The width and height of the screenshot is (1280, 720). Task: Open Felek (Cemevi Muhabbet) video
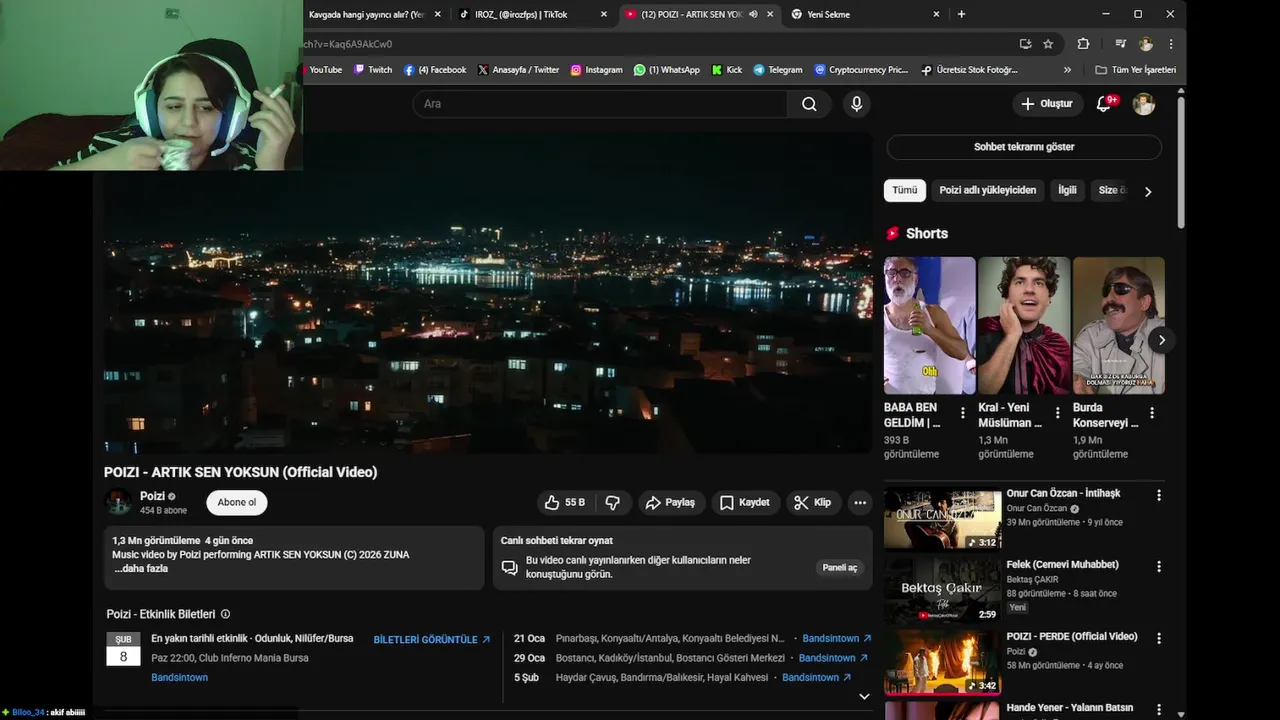(x=942, y=590)
